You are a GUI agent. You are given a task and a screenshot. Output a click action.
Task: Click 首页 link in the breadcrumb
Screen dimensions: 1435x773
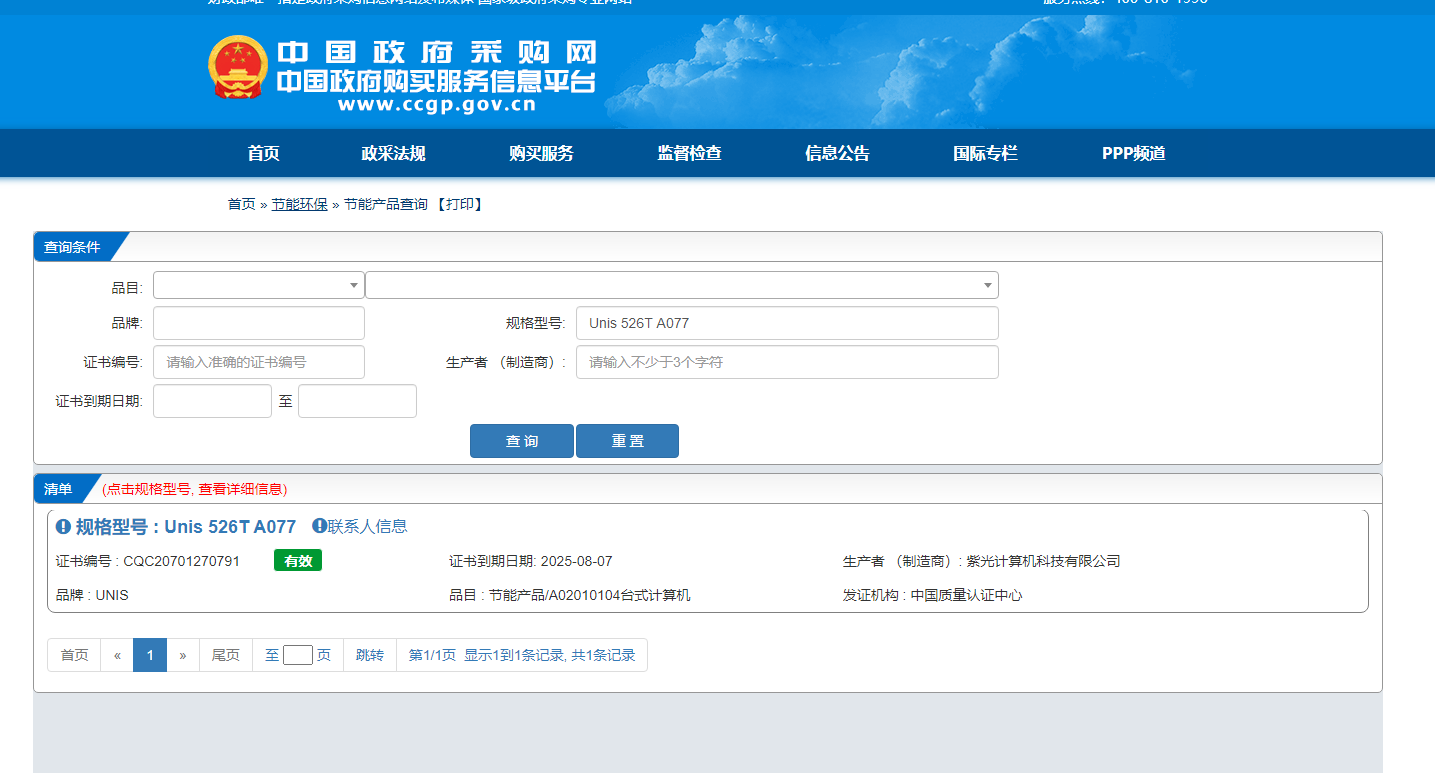click(x=242, y=204)
